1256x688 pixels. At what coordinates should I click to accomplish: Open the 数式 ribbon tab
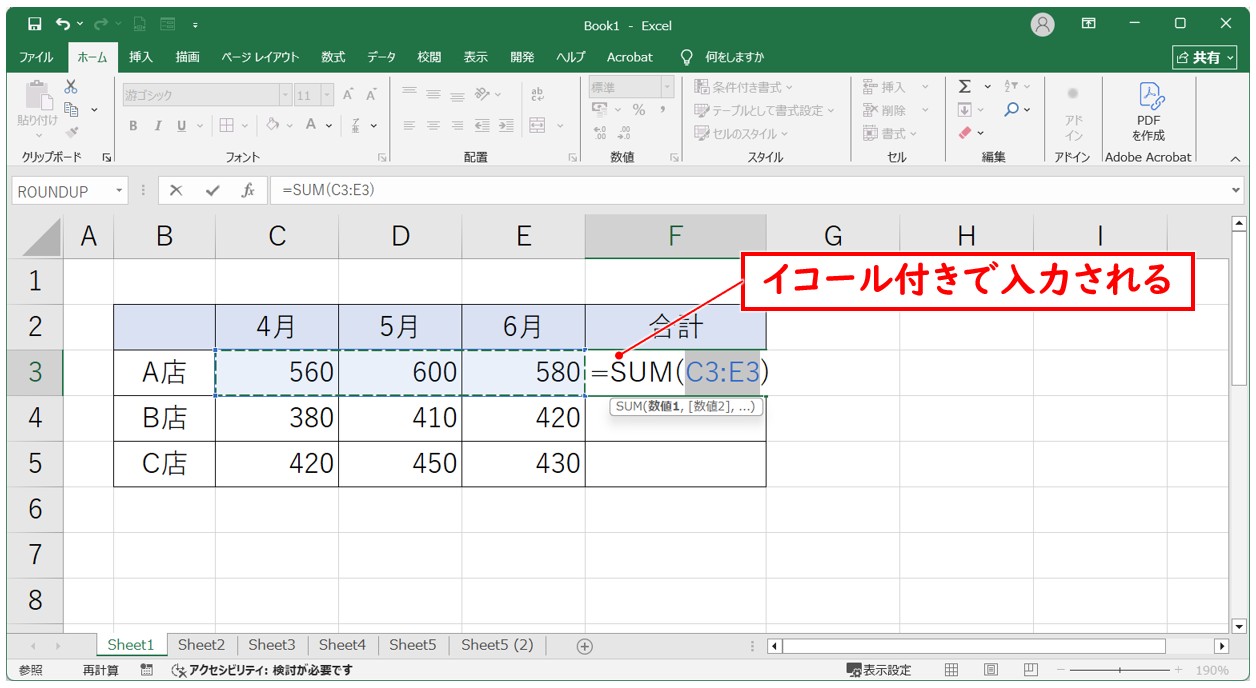(333, 57)
